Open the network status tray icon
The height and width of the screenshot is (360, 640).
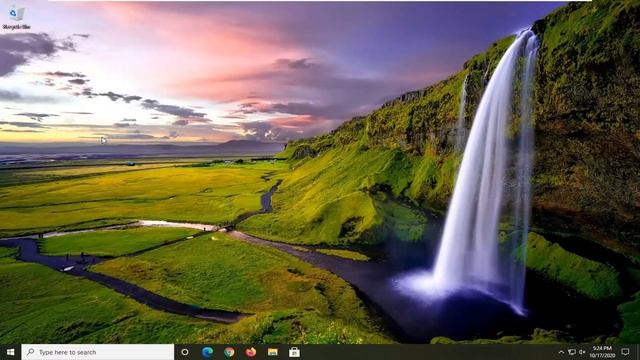(572, 352)
